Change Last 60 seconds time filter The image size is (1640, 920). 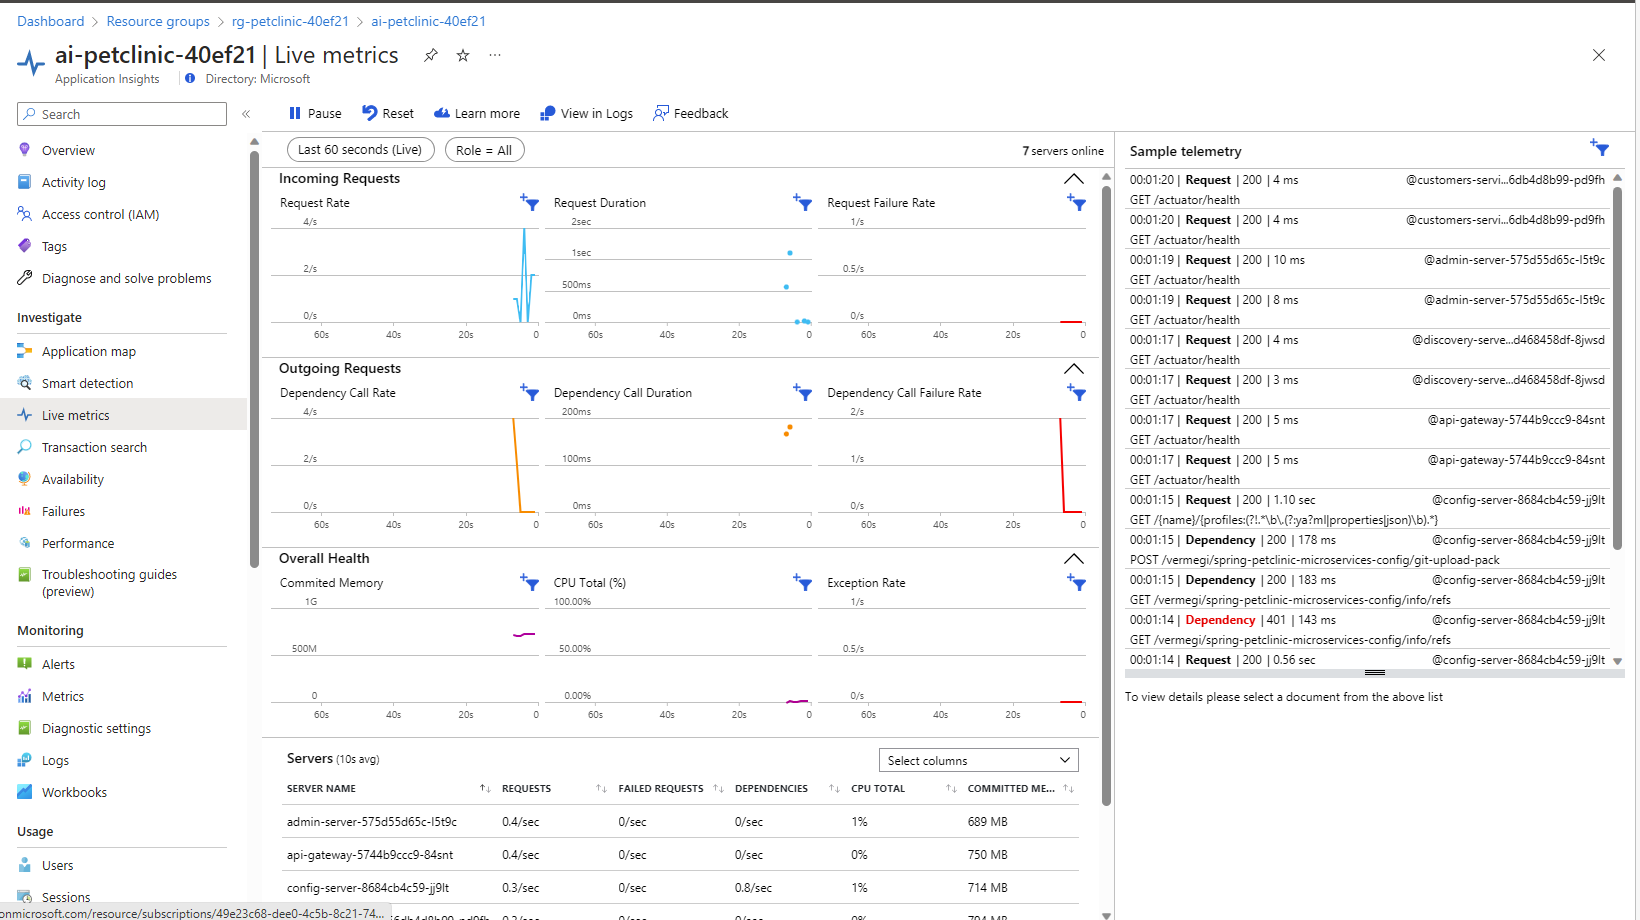click(360, 150)
